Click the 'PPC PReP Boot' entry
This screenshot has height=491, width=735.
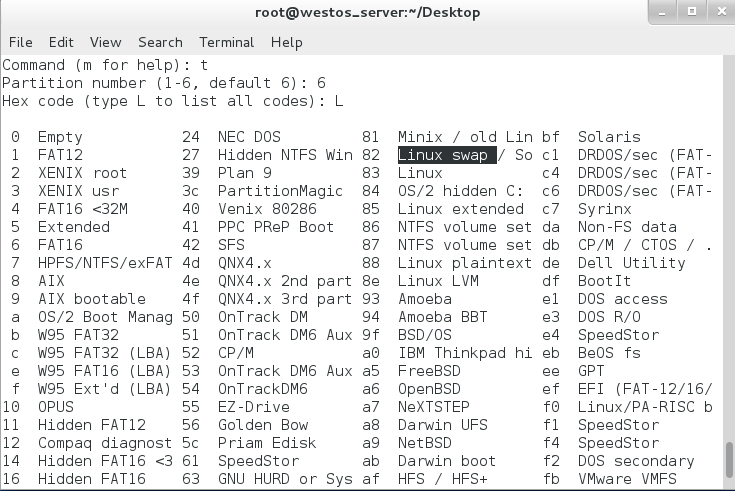point(276,227)
